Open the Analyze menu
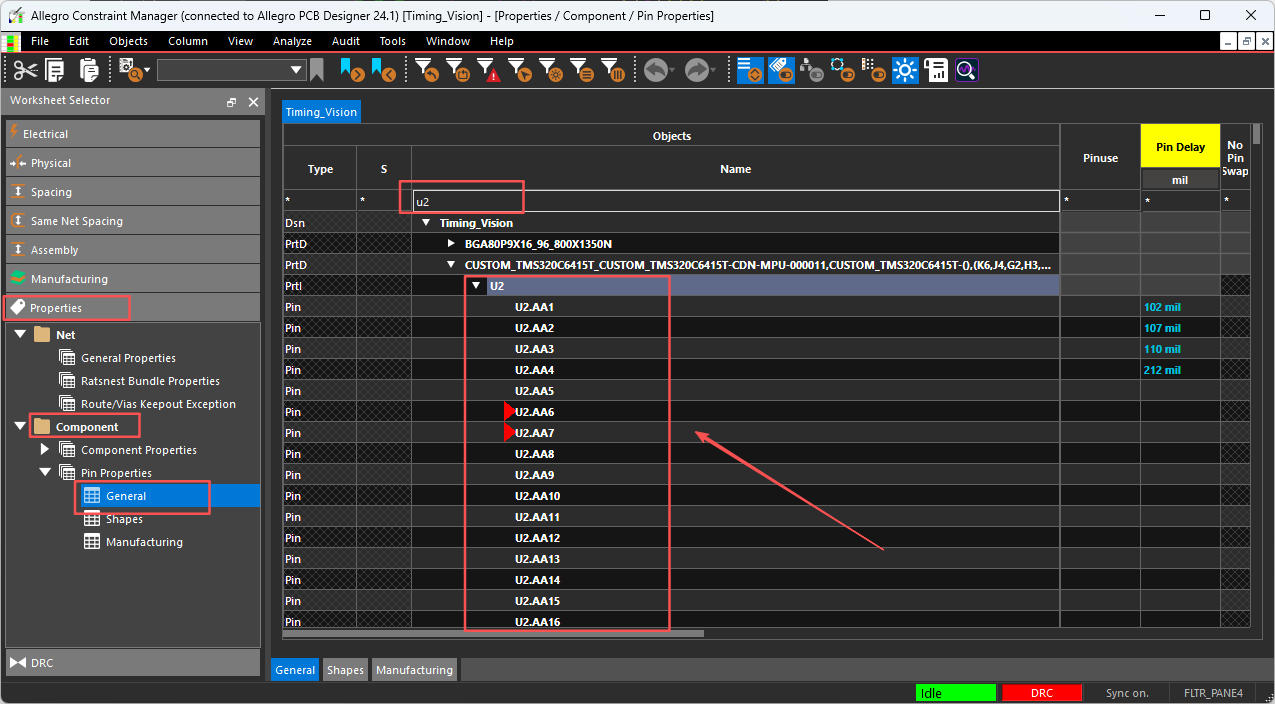Screen dimensions: 1275x704 click(292, 41)
